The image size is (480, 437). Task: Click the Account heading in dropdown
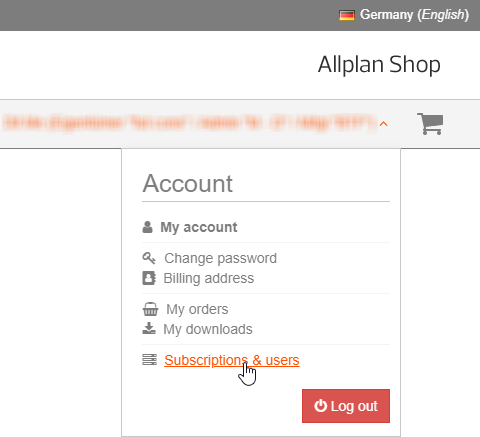point(187,183)
